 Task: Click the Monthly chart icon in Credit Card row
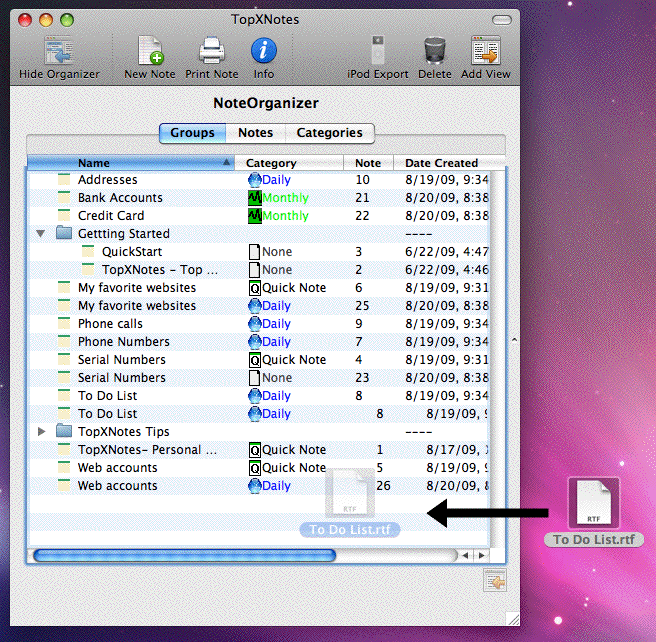click(255, 216)
